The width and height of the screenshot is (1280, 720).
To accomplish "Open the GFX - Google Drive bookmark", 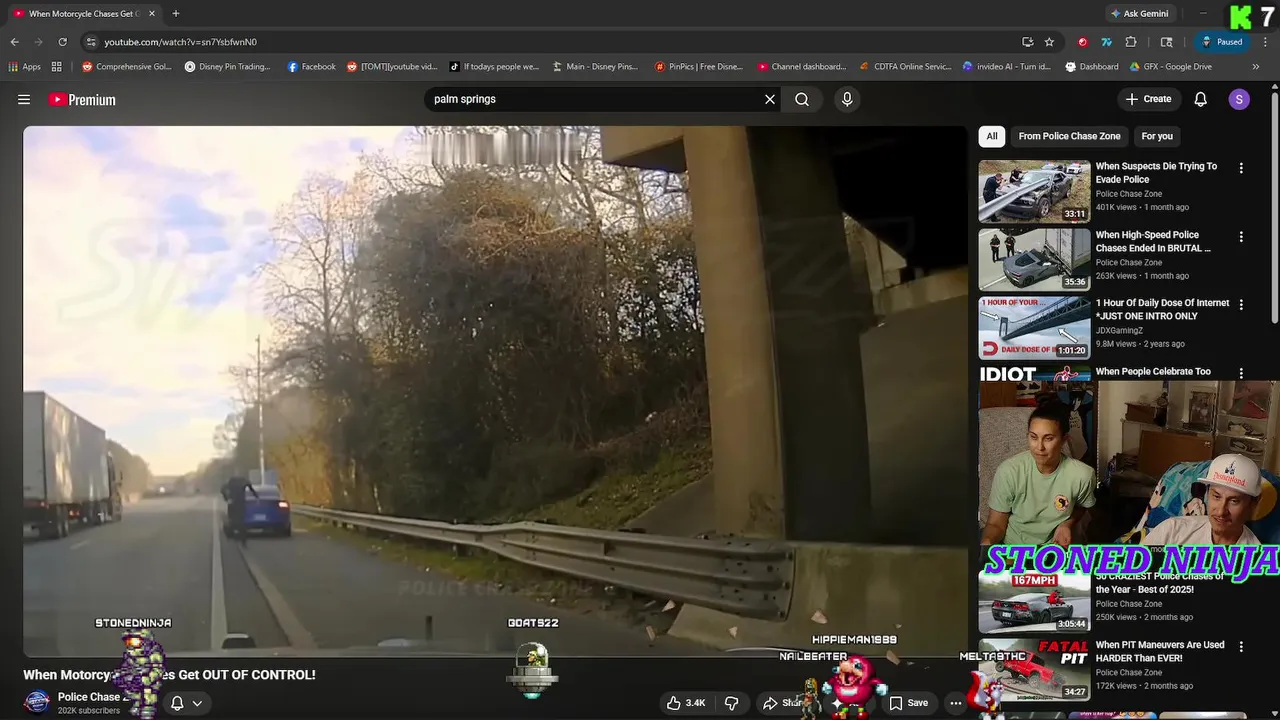I will click(1170, 67).
